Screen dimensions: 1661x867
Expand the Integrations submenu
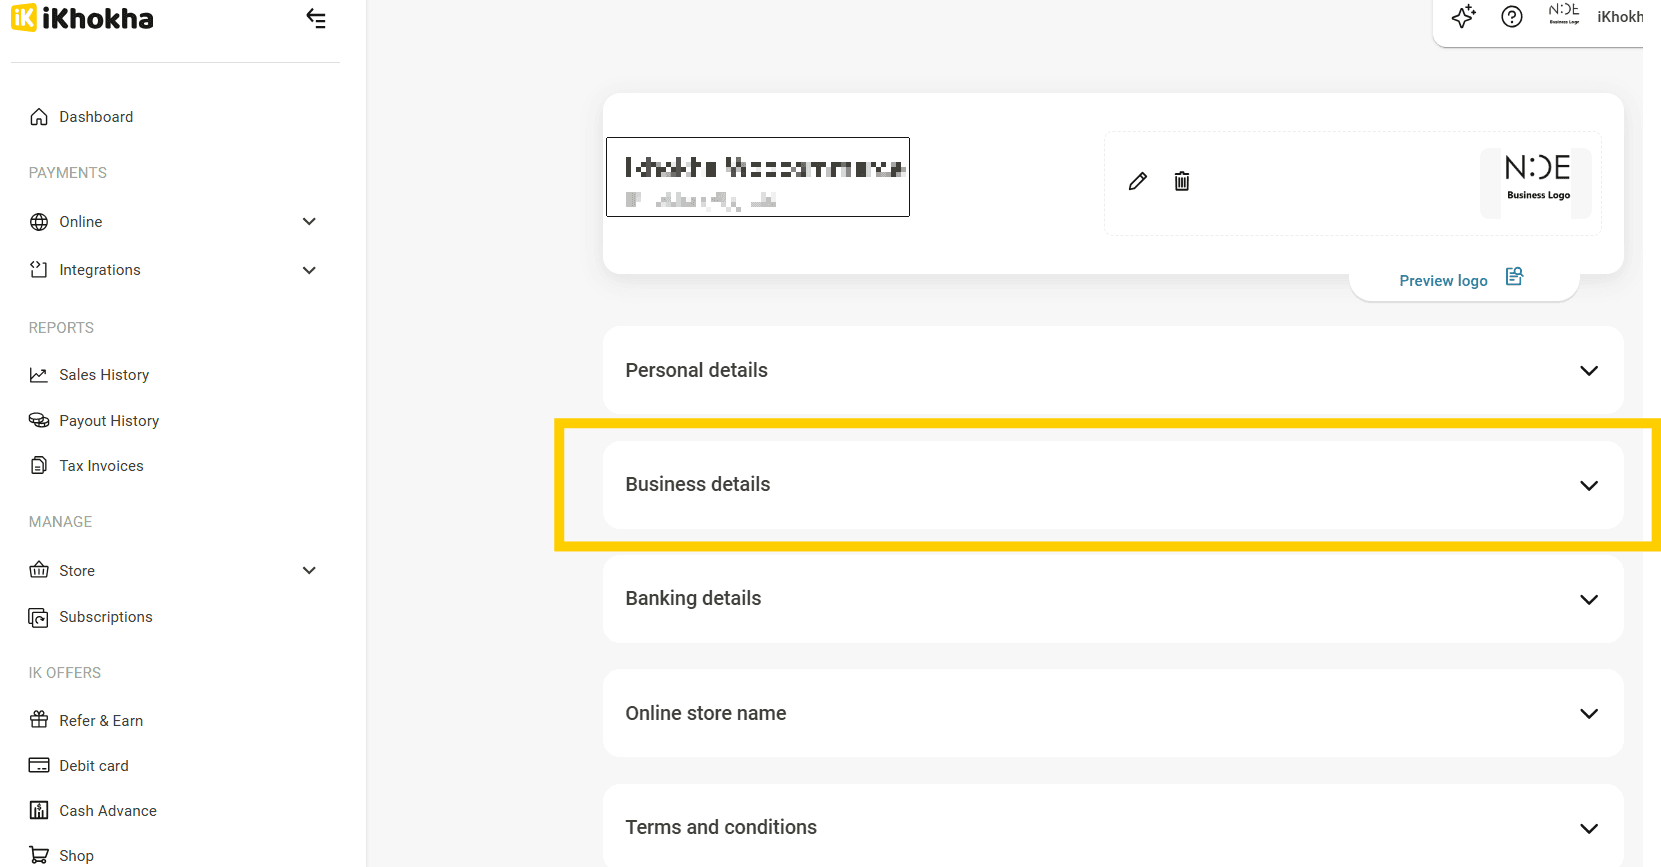pos(309,270)
